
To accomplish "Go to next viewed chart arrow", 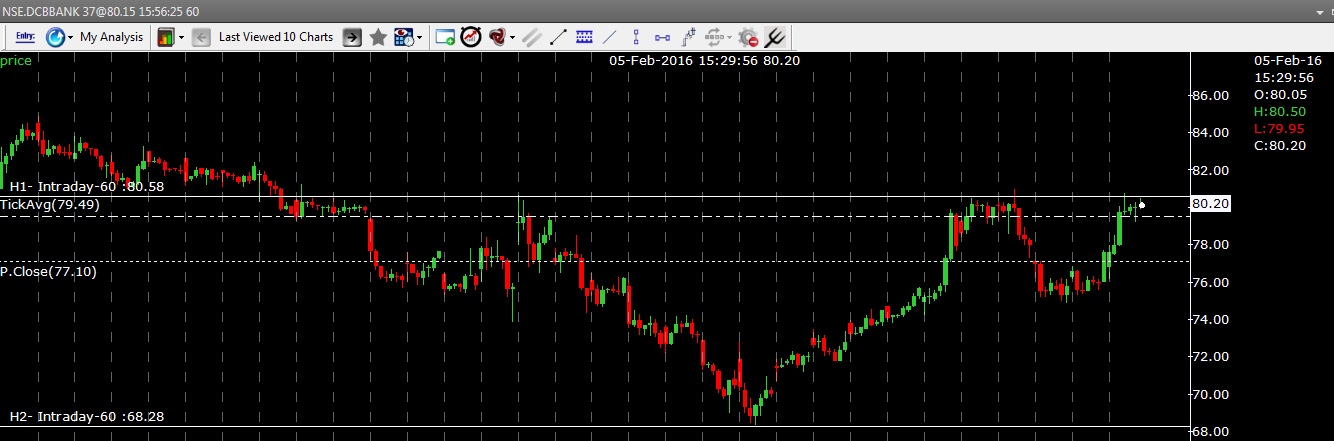I will click(352, 37).
